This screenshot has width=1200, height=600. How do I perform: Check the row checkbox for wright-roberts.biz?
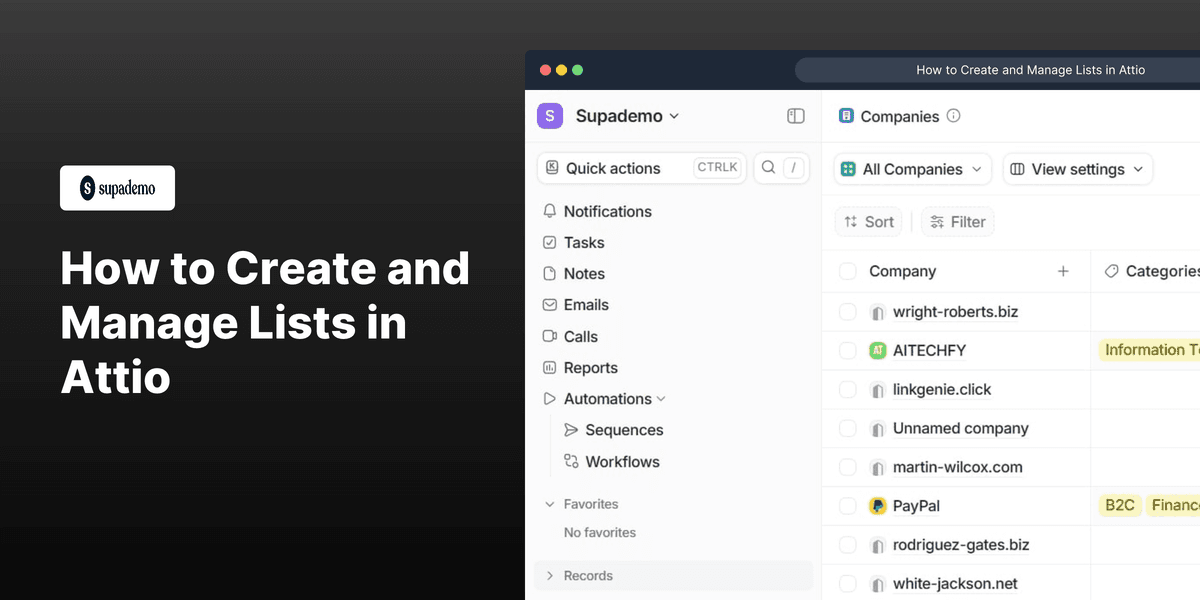(847, 311)
